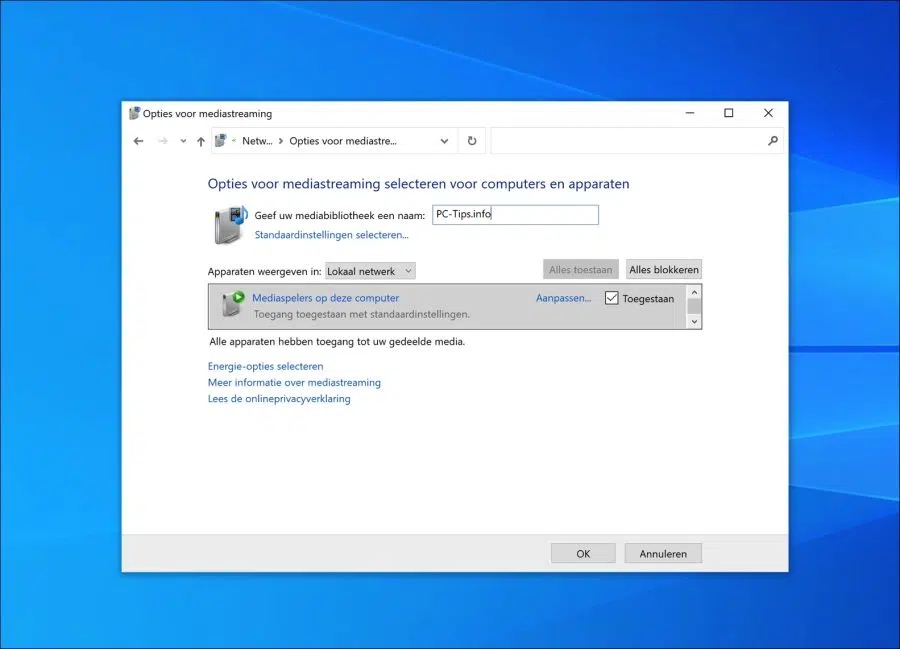
Task: Uncheck the Toegestaan checkbox
Action: [x=611, y=298]
